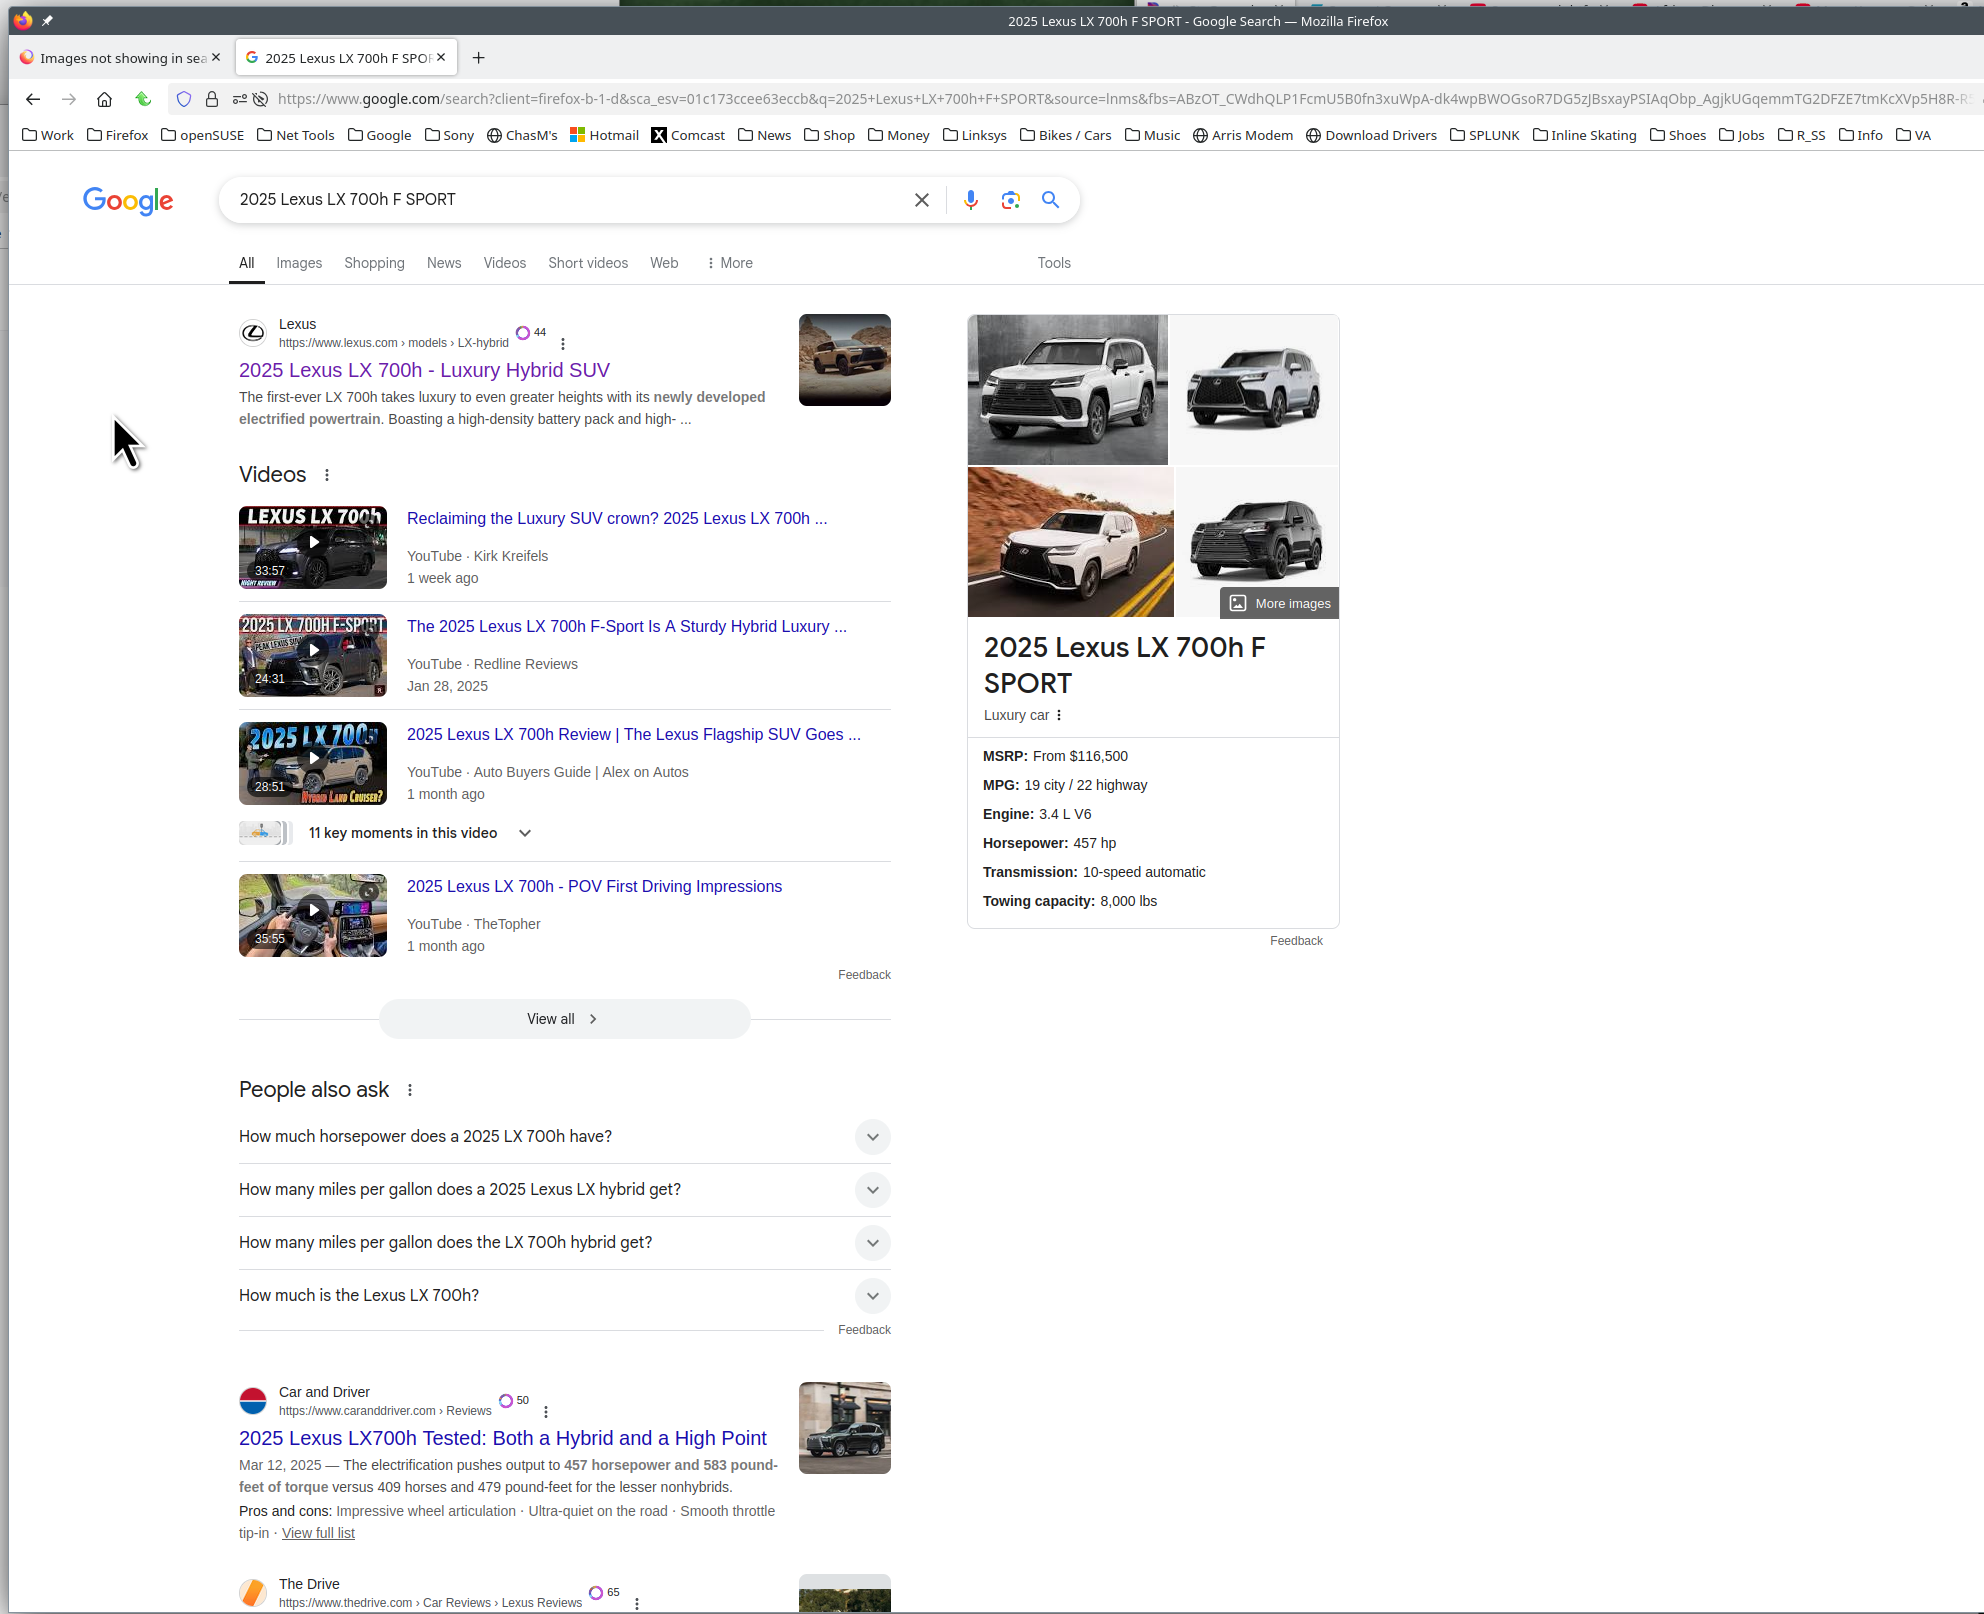Switch to the Web results tab

(x=664, y=263)
